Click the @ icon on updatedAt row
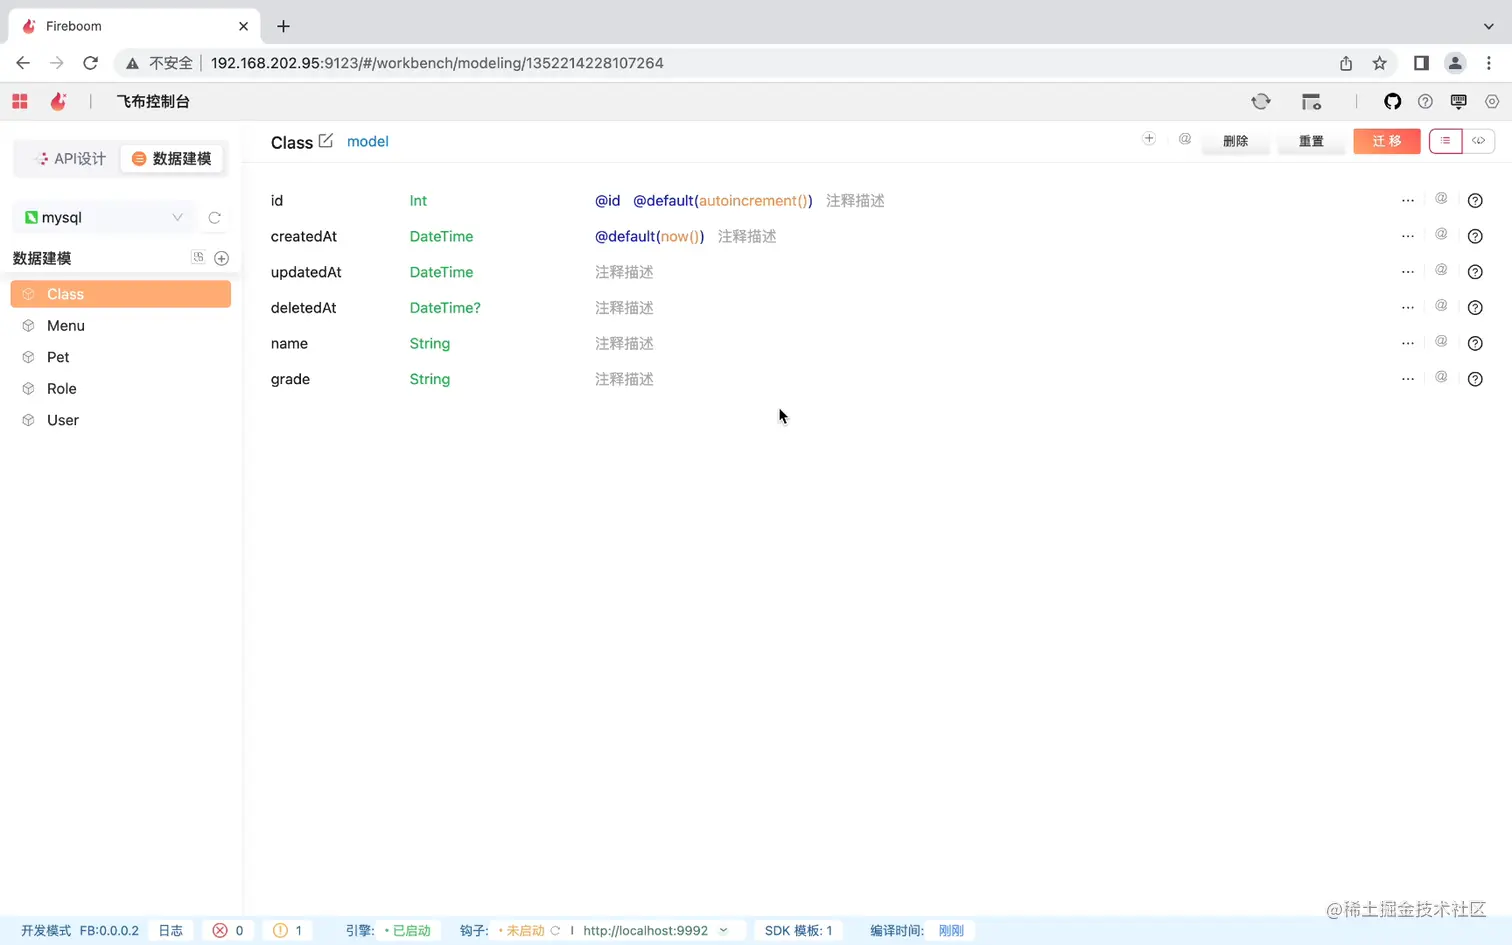The image size is (1512, 945). 1441,270
